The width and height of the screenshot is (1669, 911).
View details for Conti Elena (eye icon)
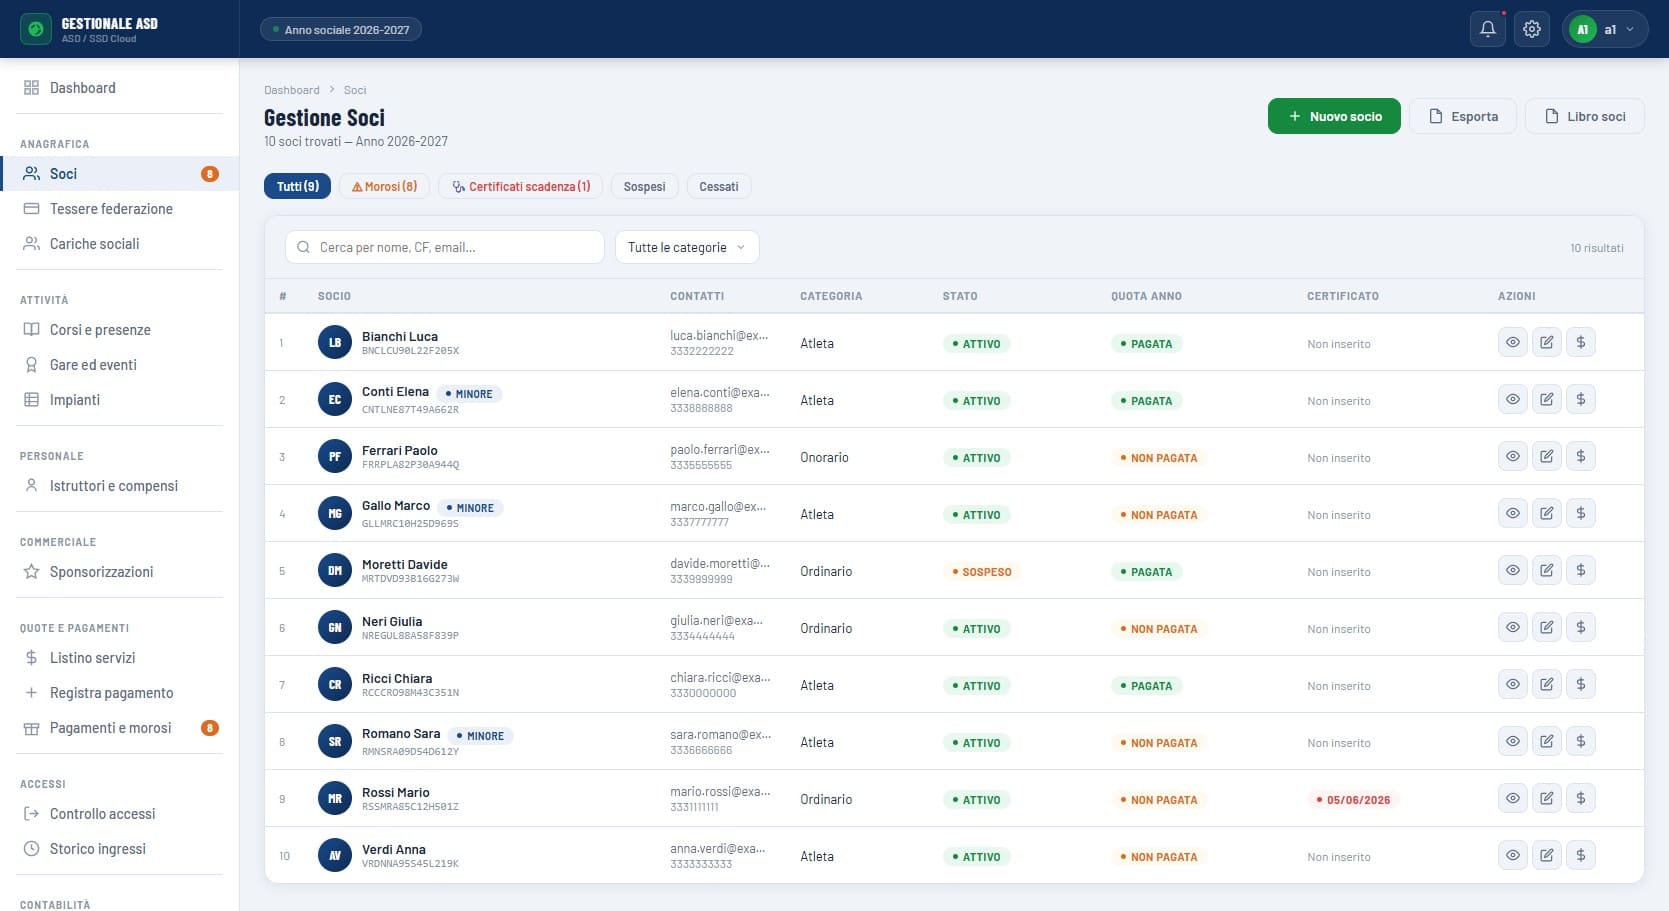[1513, 399]
